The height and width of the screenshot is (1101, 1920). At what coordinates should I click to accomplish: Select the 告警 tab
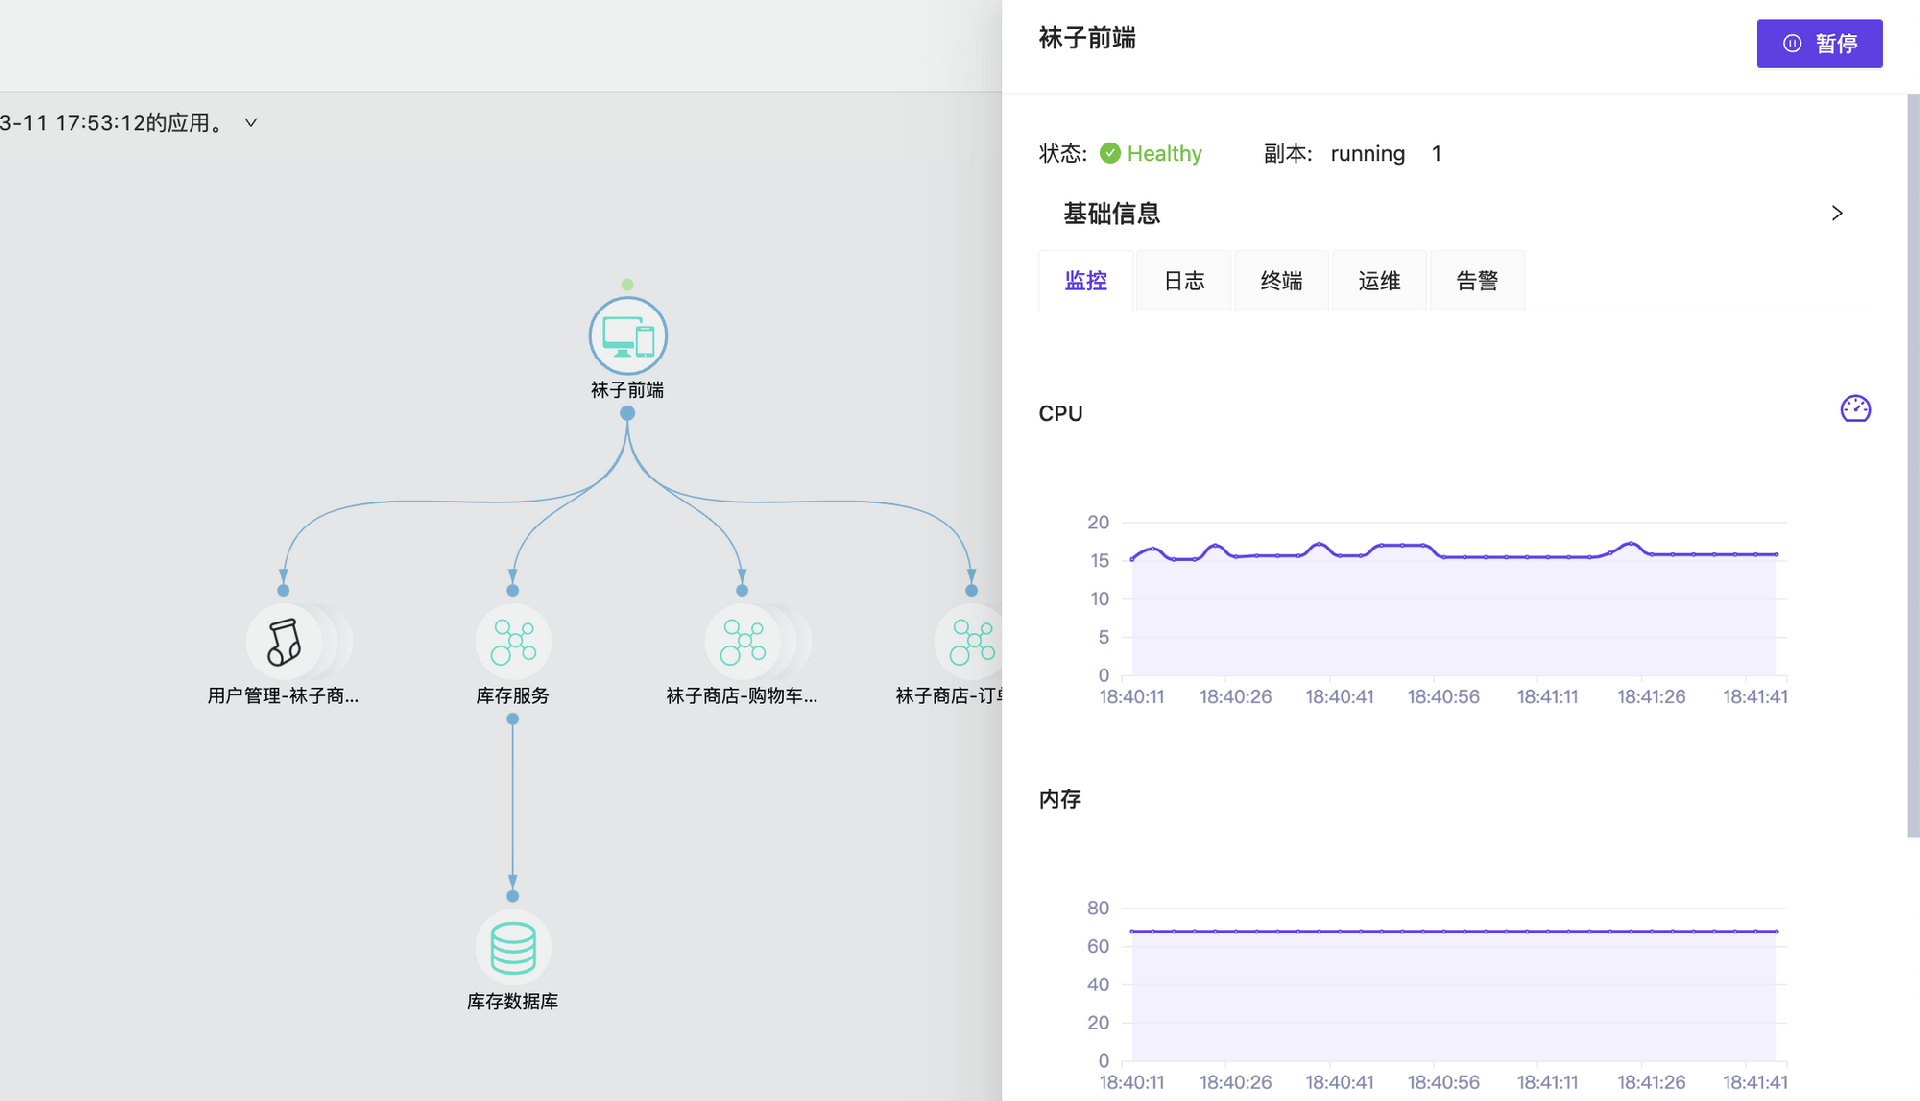(1477, 281)
